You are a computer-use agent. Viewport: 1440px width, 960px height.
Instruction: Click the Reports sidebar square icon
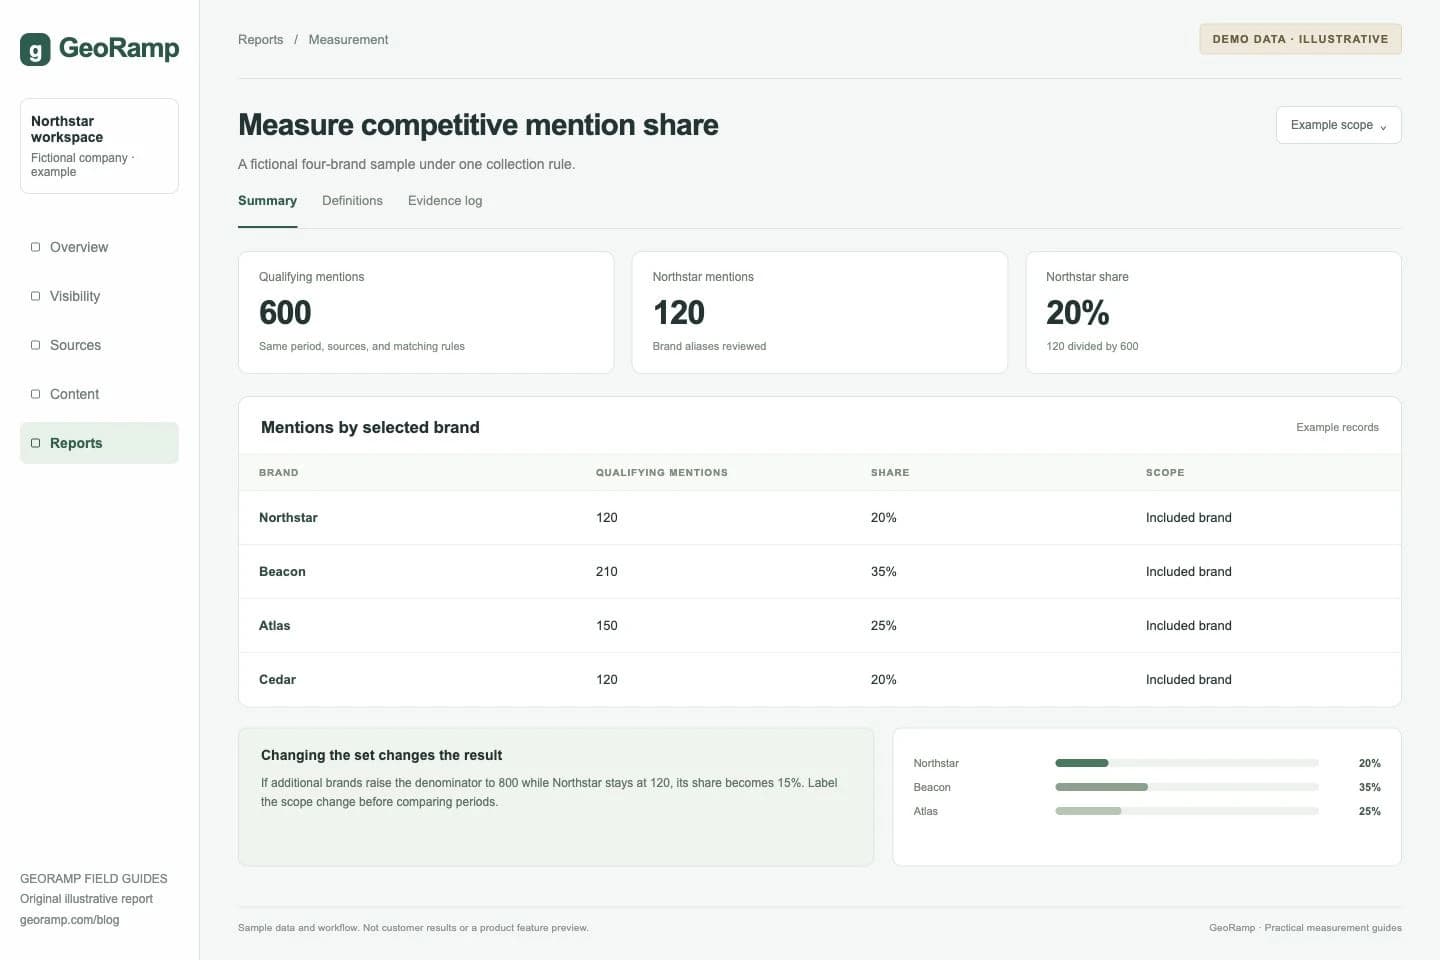pos(36,443)
